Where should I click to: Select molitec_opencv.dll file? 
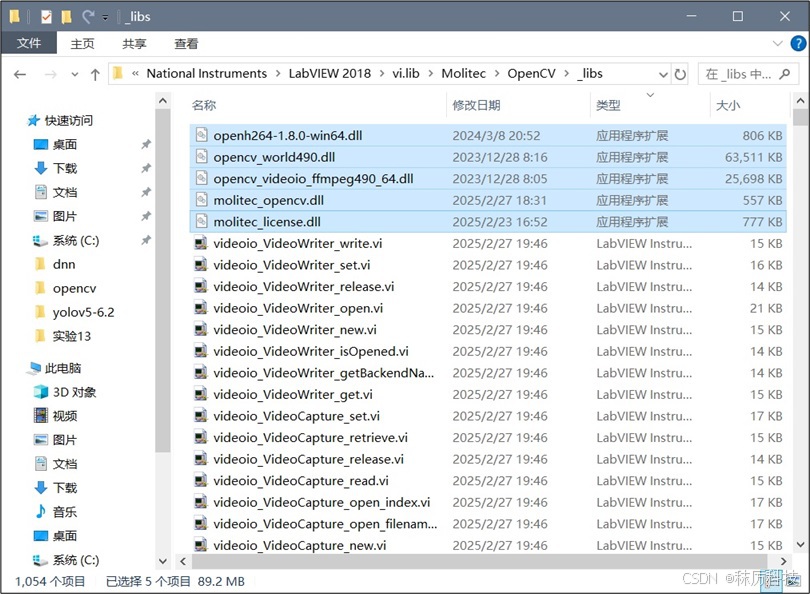(488, 200)
